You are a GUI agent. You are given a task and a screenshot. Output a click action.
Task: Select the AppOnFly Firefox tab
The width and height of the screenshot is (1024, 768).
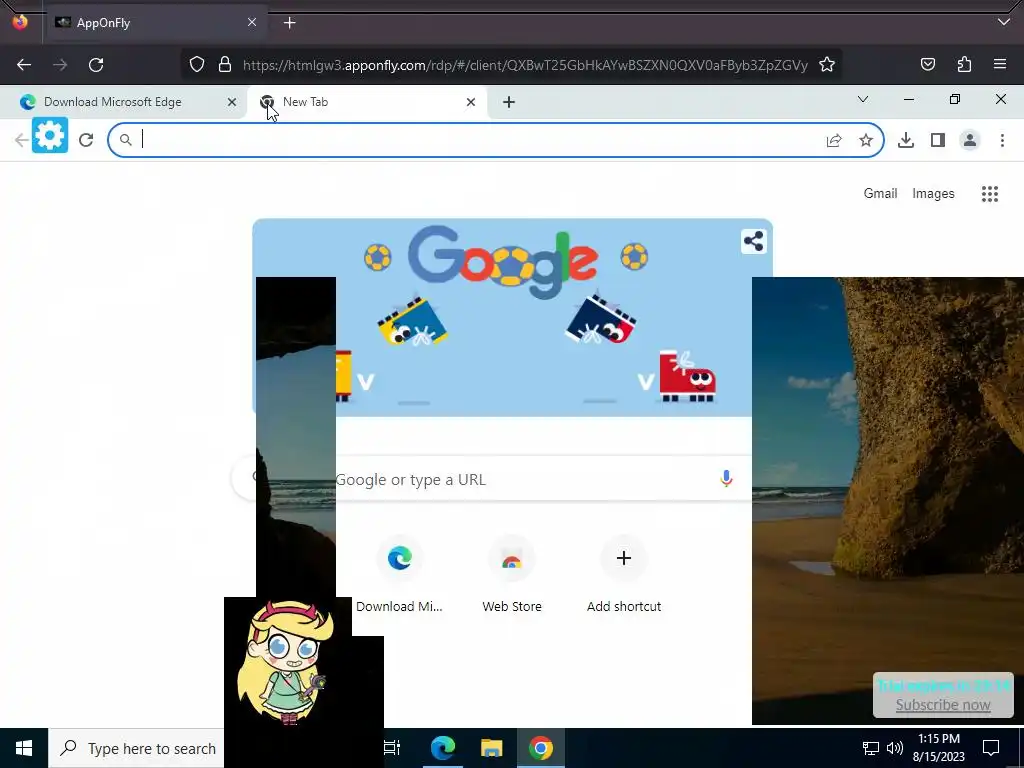pyautogui.click(x=157, y=23)
